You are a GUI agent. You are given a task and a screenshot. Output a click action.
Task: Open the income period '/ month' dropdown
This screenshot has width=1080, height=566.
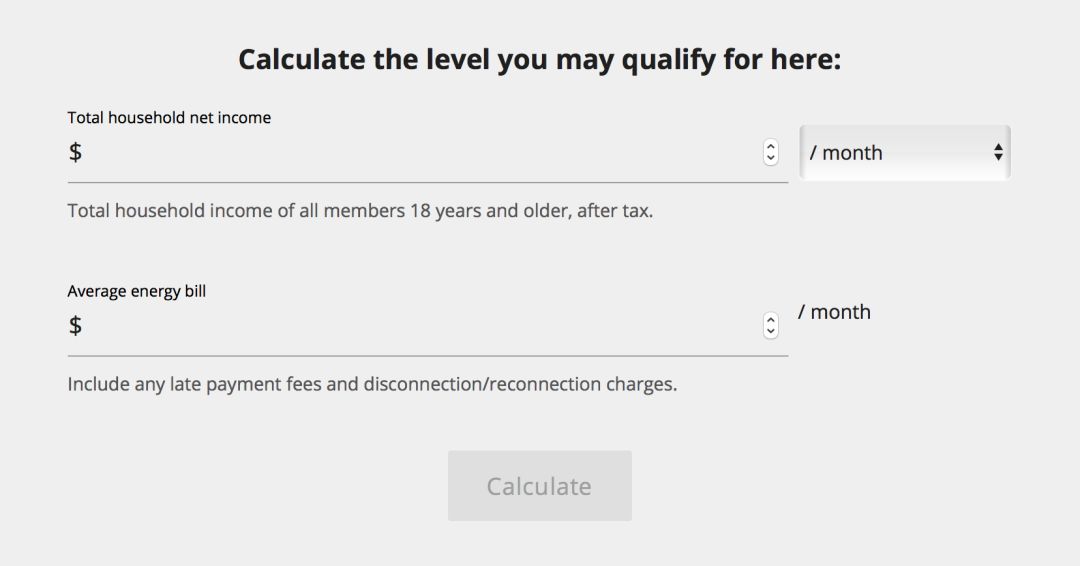click(x=904, y=152)
